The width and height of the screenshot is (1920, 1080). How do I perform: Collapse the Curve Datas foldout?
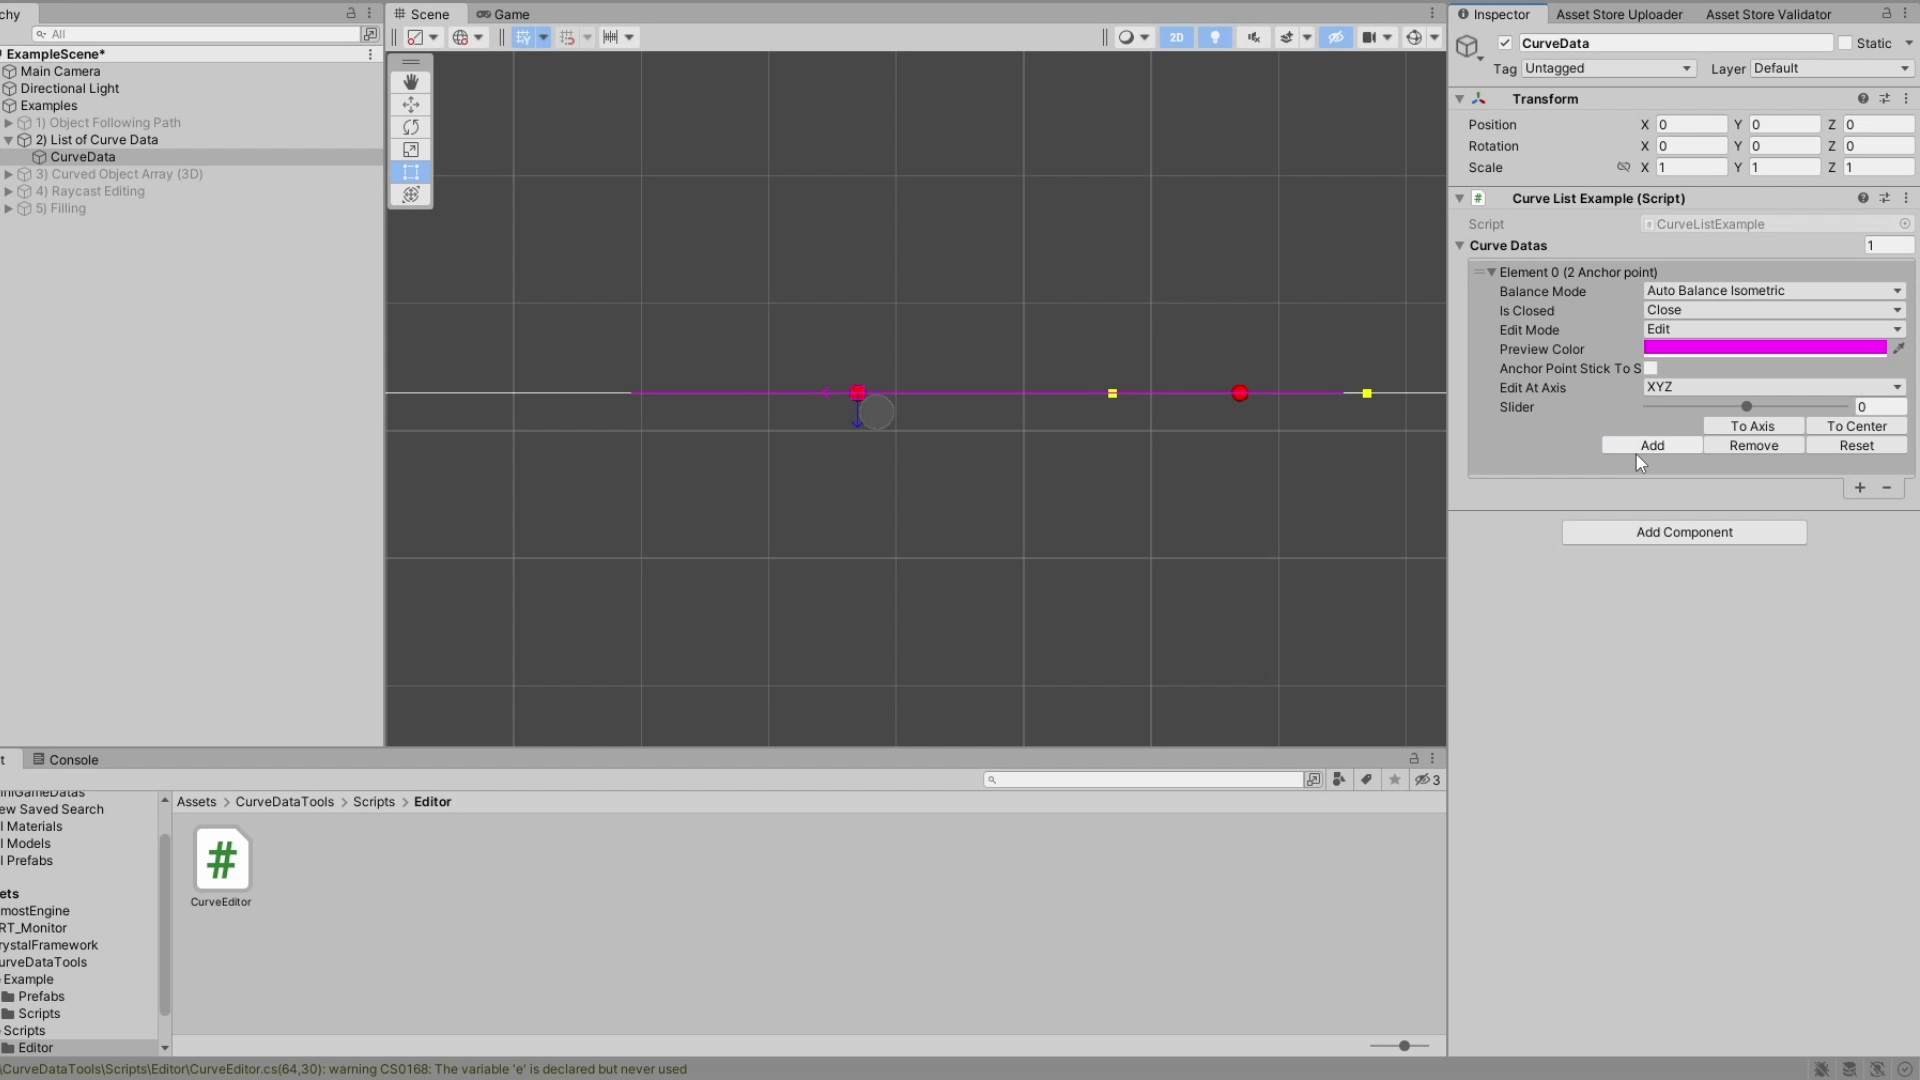tap(1460, 245)
